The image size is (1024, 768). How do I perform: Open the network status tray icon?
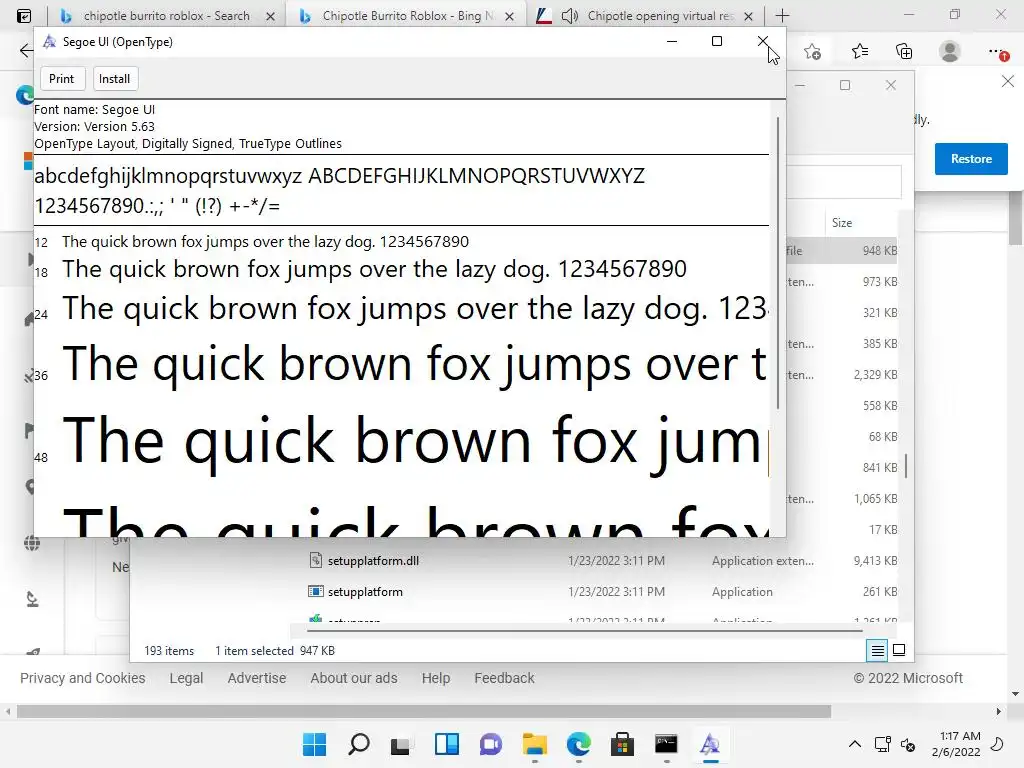click(x=882, y=744)
